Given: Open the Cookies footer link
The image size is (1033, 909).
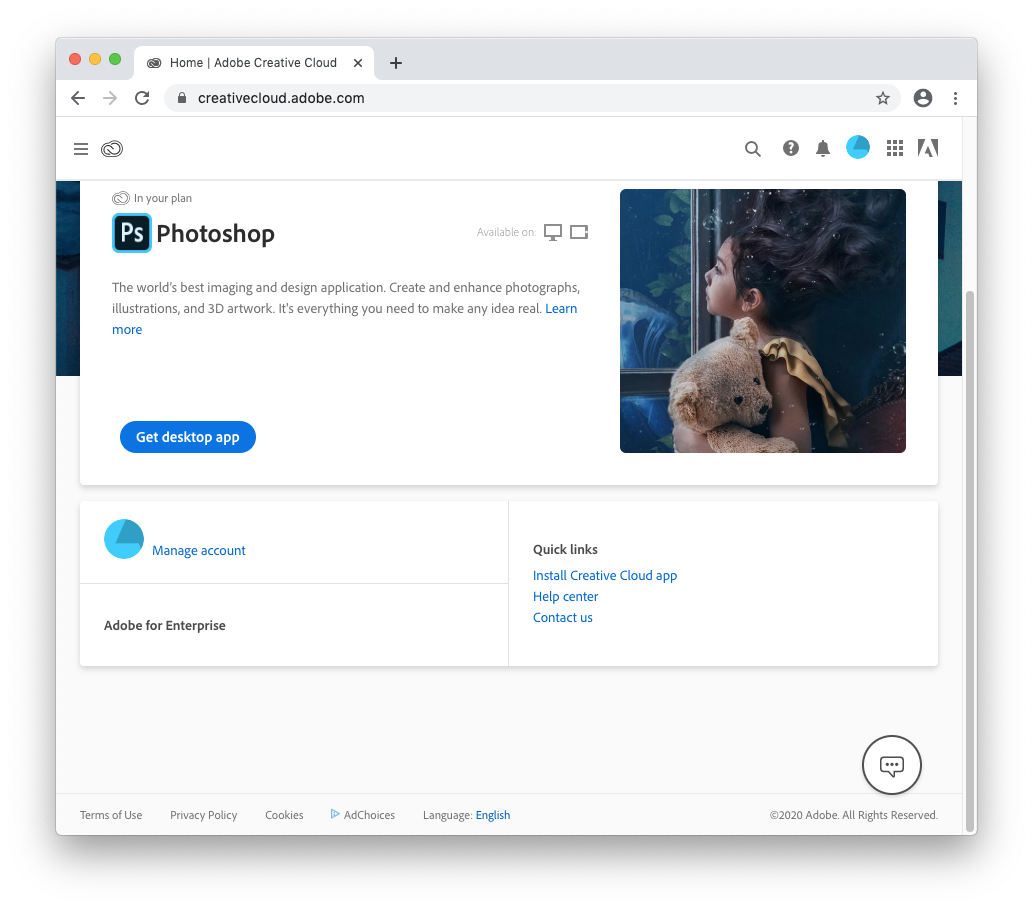Looking at the screenshot, I should [x=285, y=815].
